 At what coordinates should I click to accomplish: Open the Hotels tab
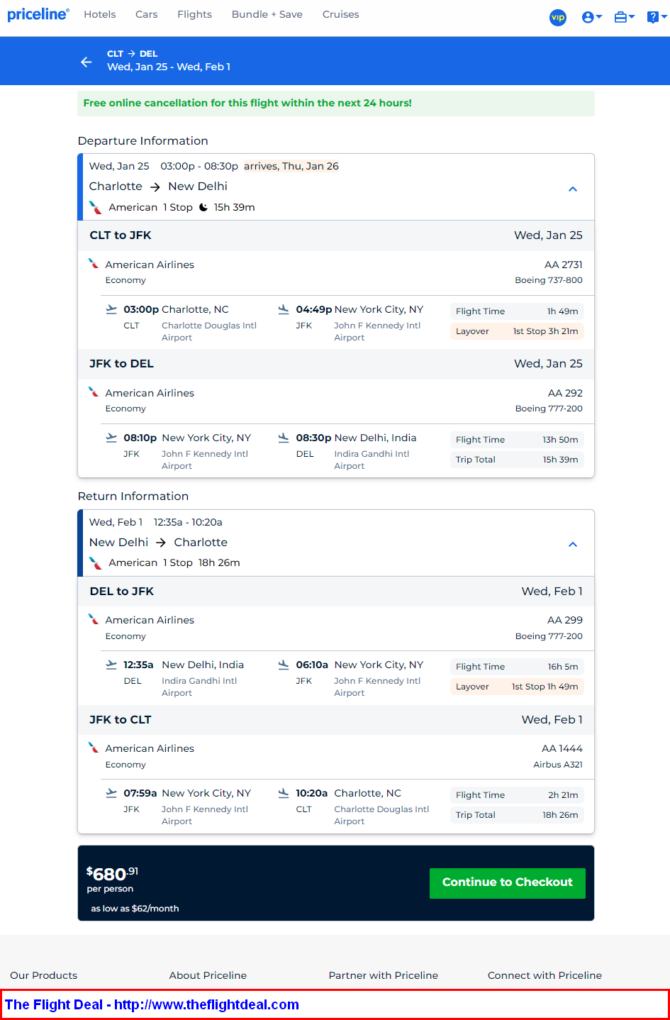pos(100,14)
